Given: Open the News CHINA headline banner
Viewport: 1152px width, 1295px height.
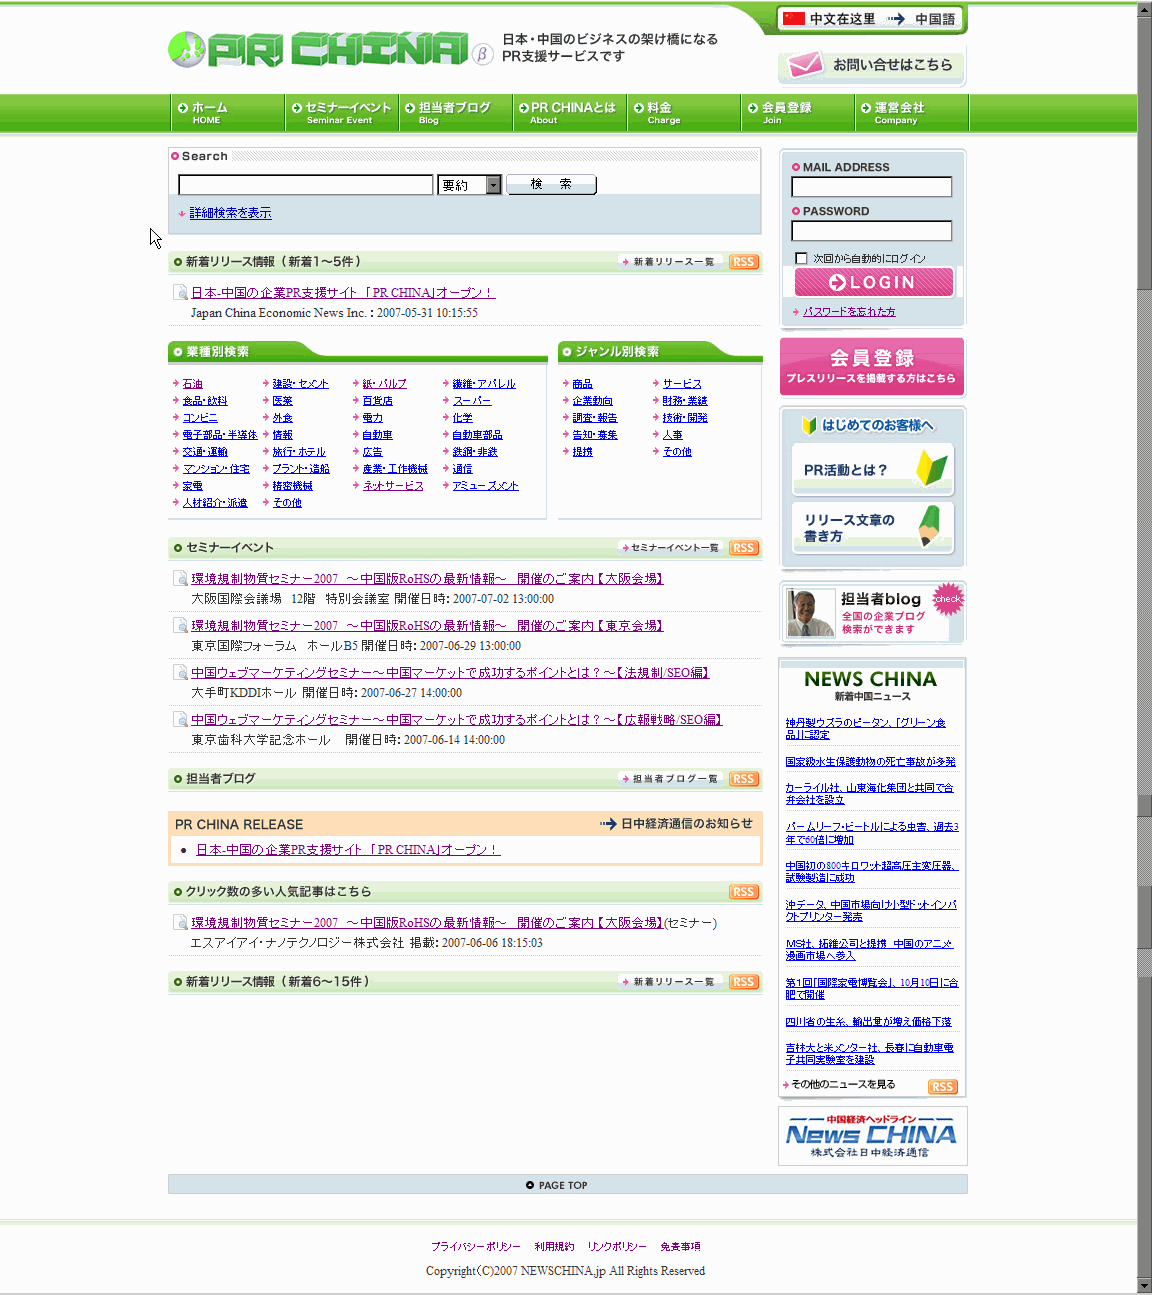Looking at the screenshot, I should point(872,1136).
